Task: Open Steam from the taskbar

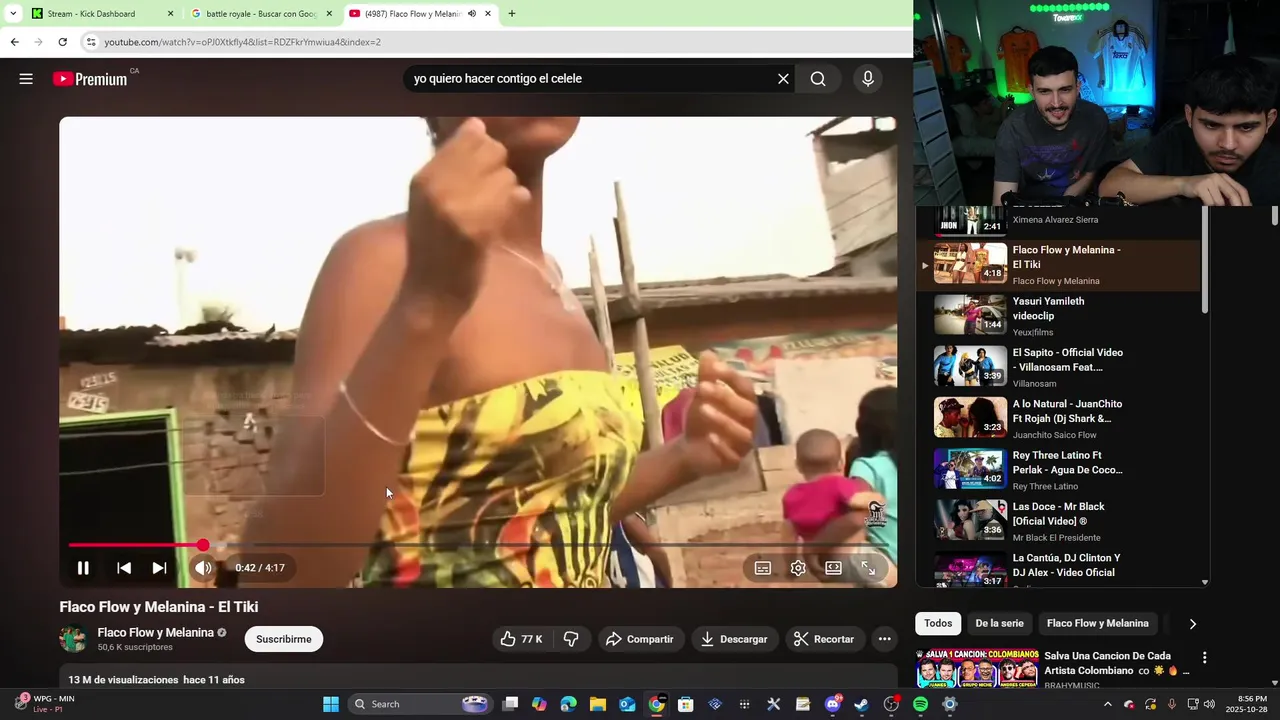Action: click(x=861, y=704)
